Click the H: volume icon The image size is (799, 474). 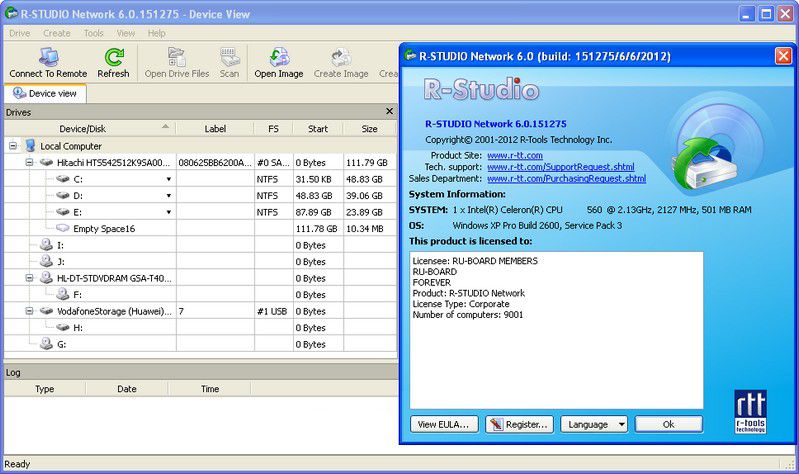[x=63, y=327]
